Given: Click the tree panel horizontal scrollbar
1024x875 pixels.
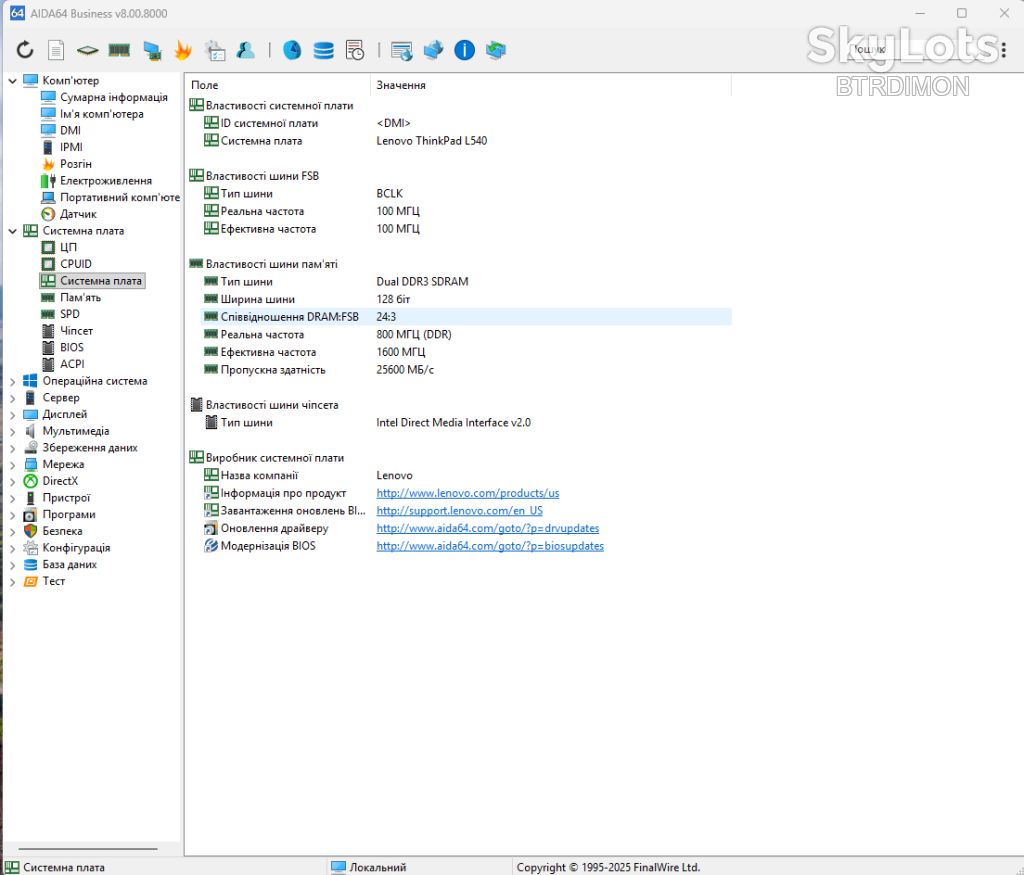Looking at the screenshot, I should [x=88, y=849].
